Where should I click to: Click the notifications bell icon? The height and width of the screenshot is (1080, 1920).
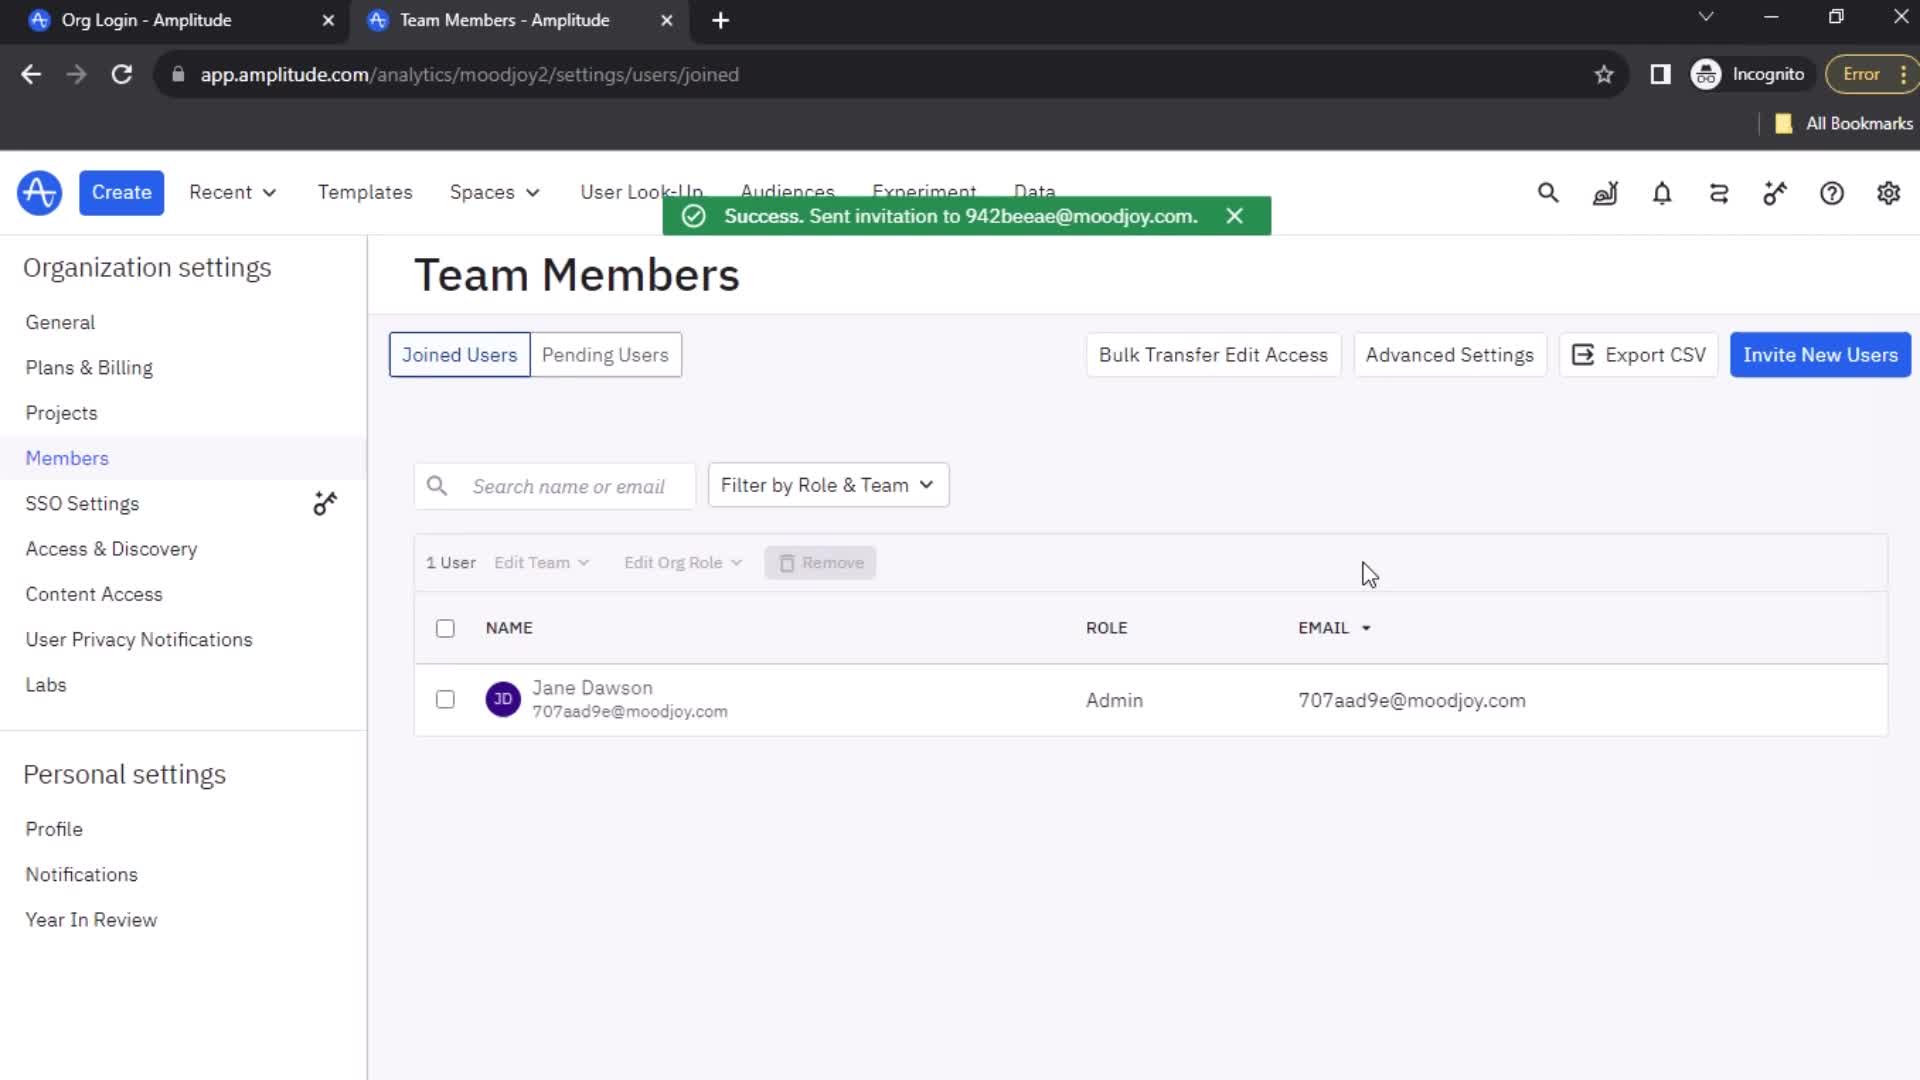1662,191
